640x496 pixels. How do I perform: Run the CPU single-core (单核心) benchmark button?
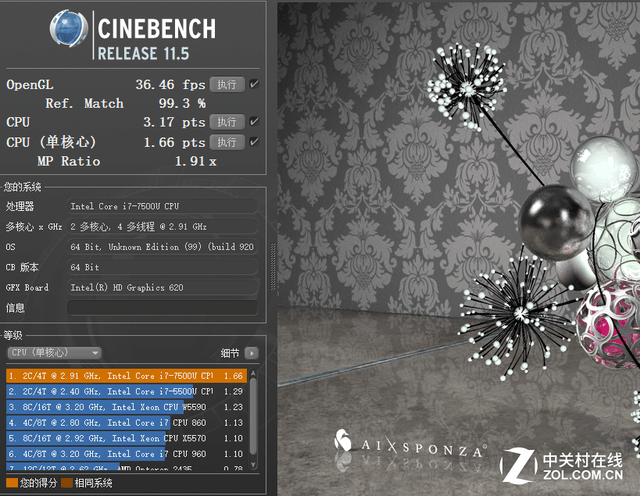coord(227,142)
